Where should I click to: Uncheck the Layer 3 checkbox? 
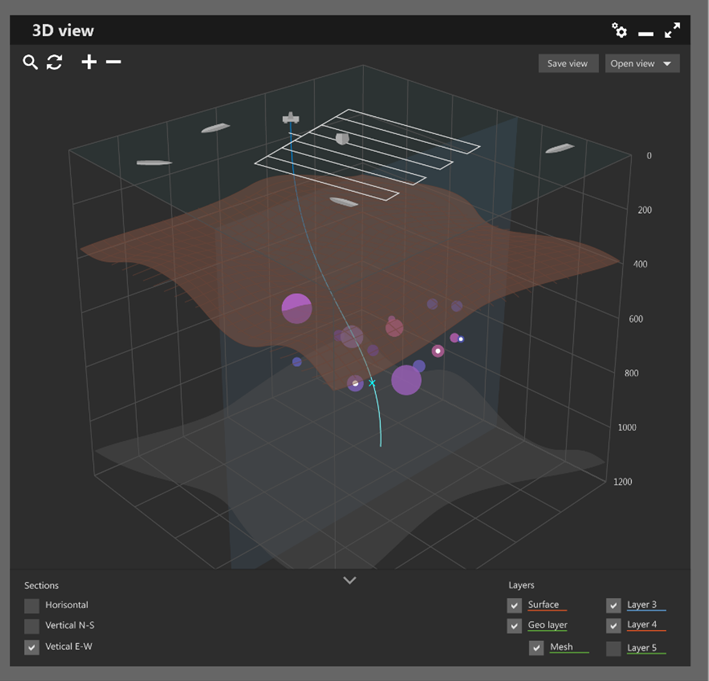[614, 605]
